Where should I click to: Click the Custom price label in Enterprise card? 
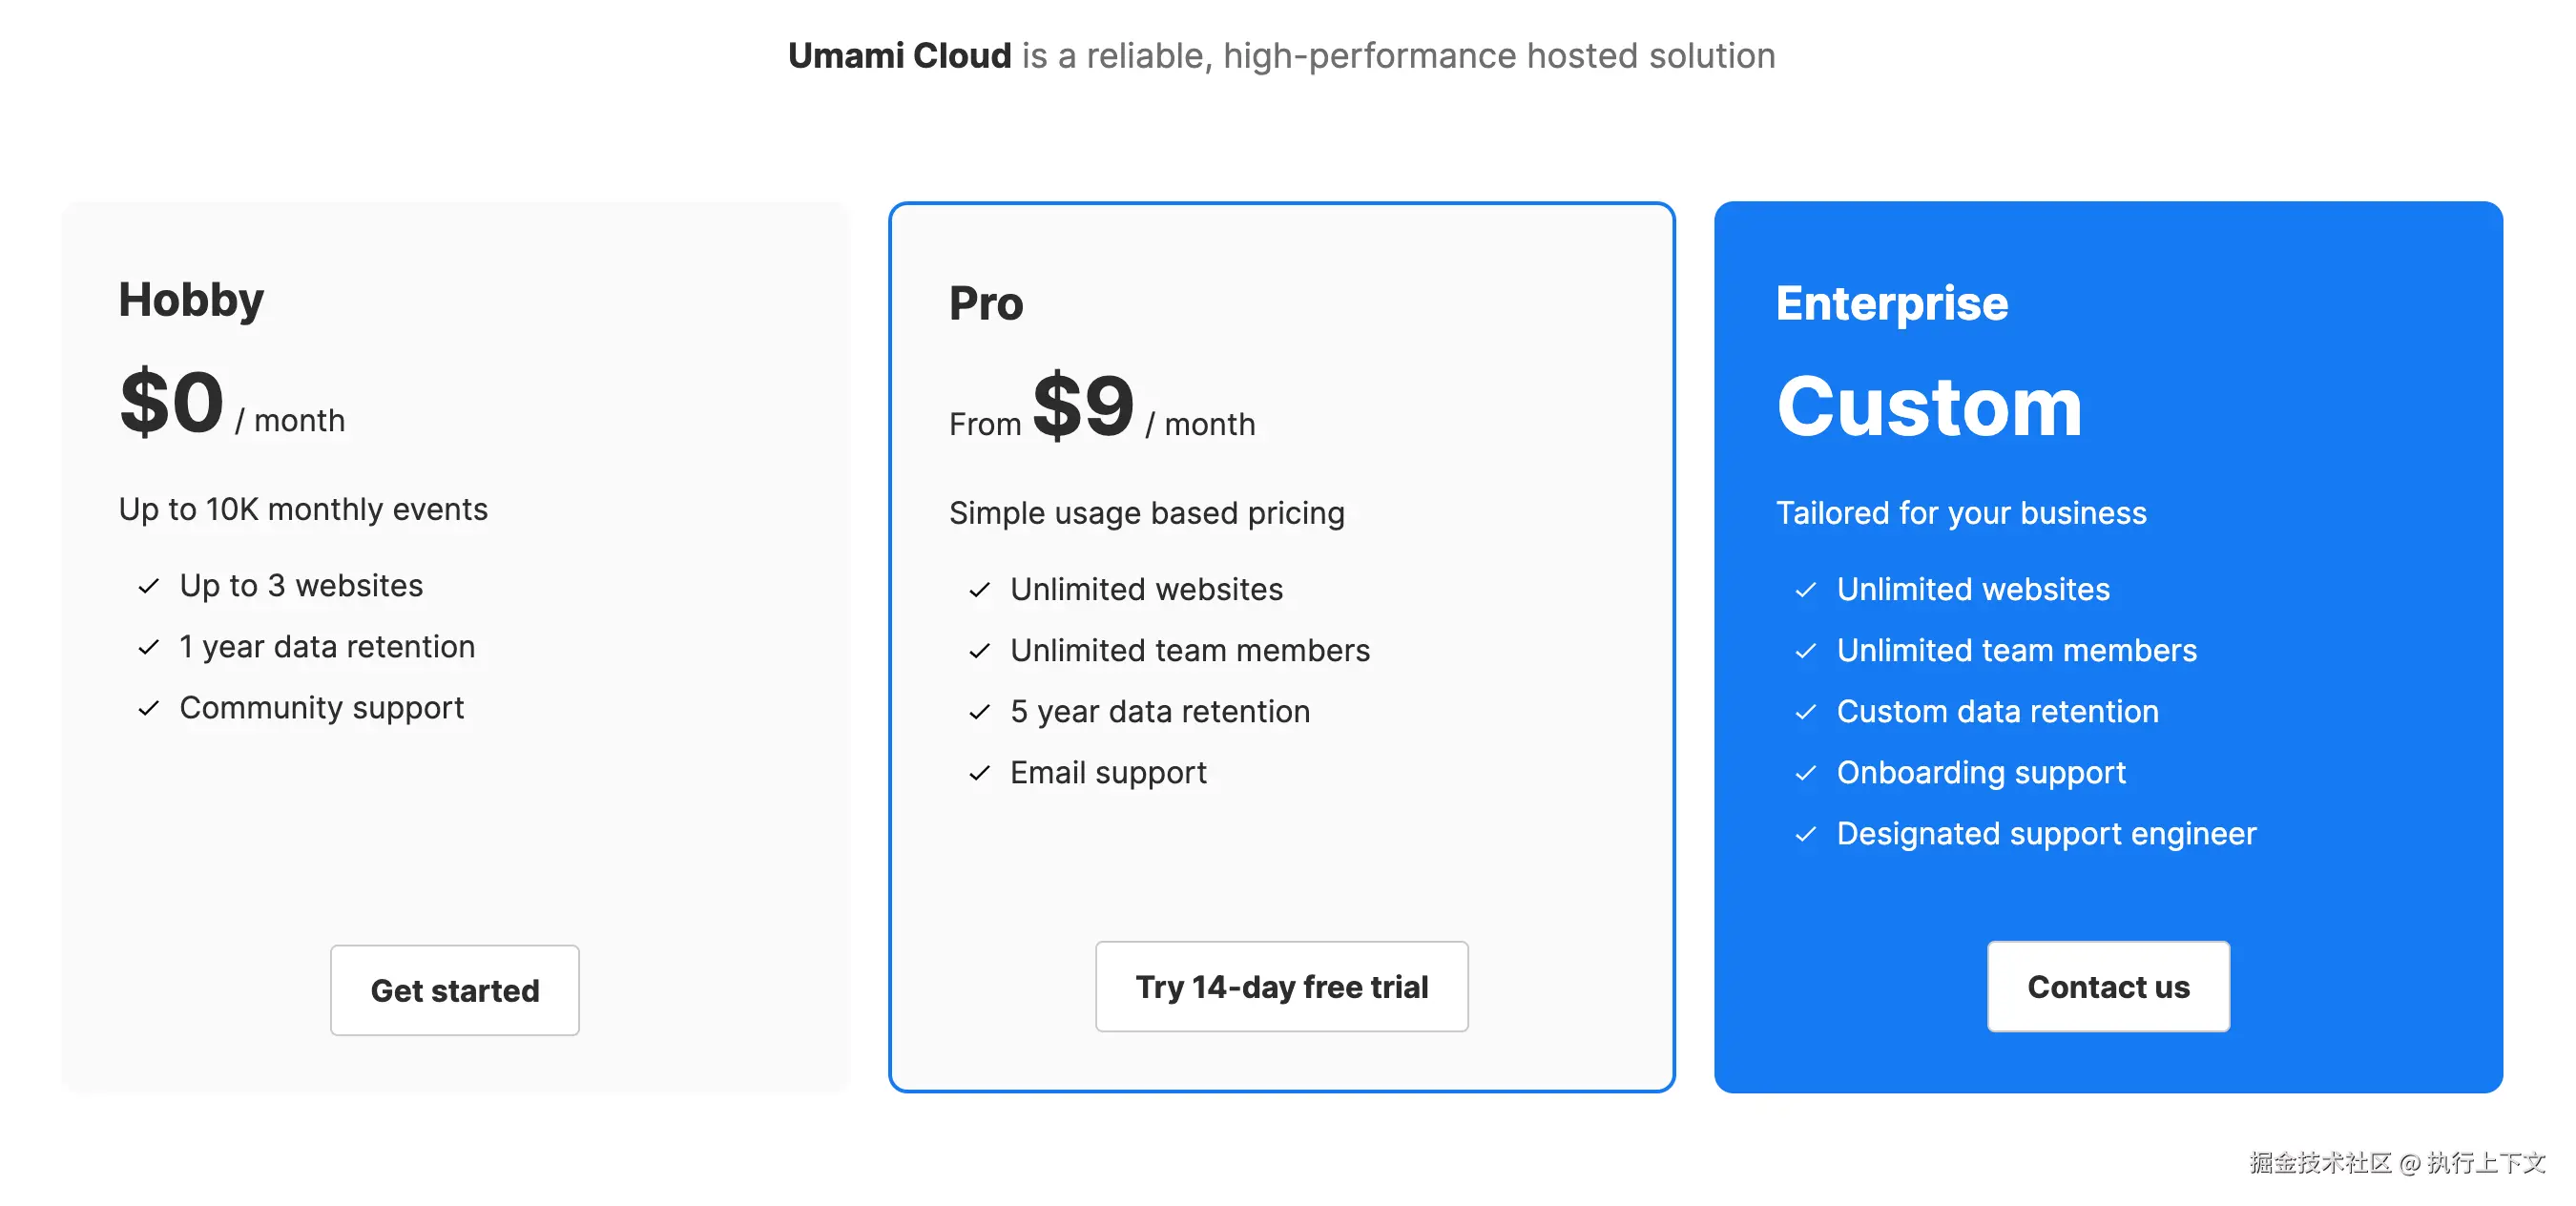coord(1929,406)
